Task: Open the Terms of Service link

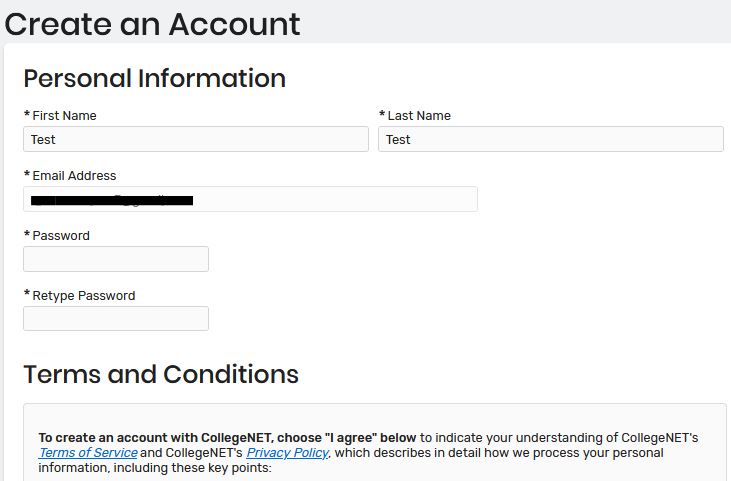Action: tap(88, 453)
